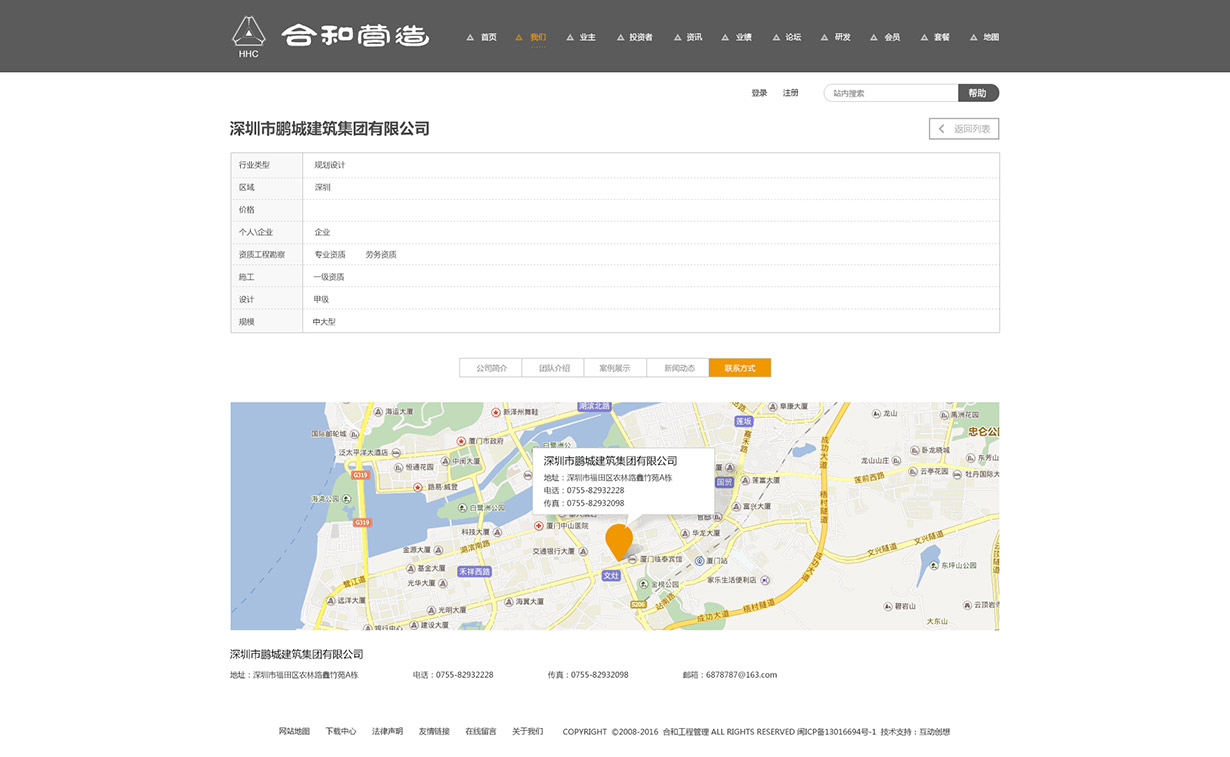Click the triangle icon beside 首页
Screen dimensions: 1230x757
point(470,38)
